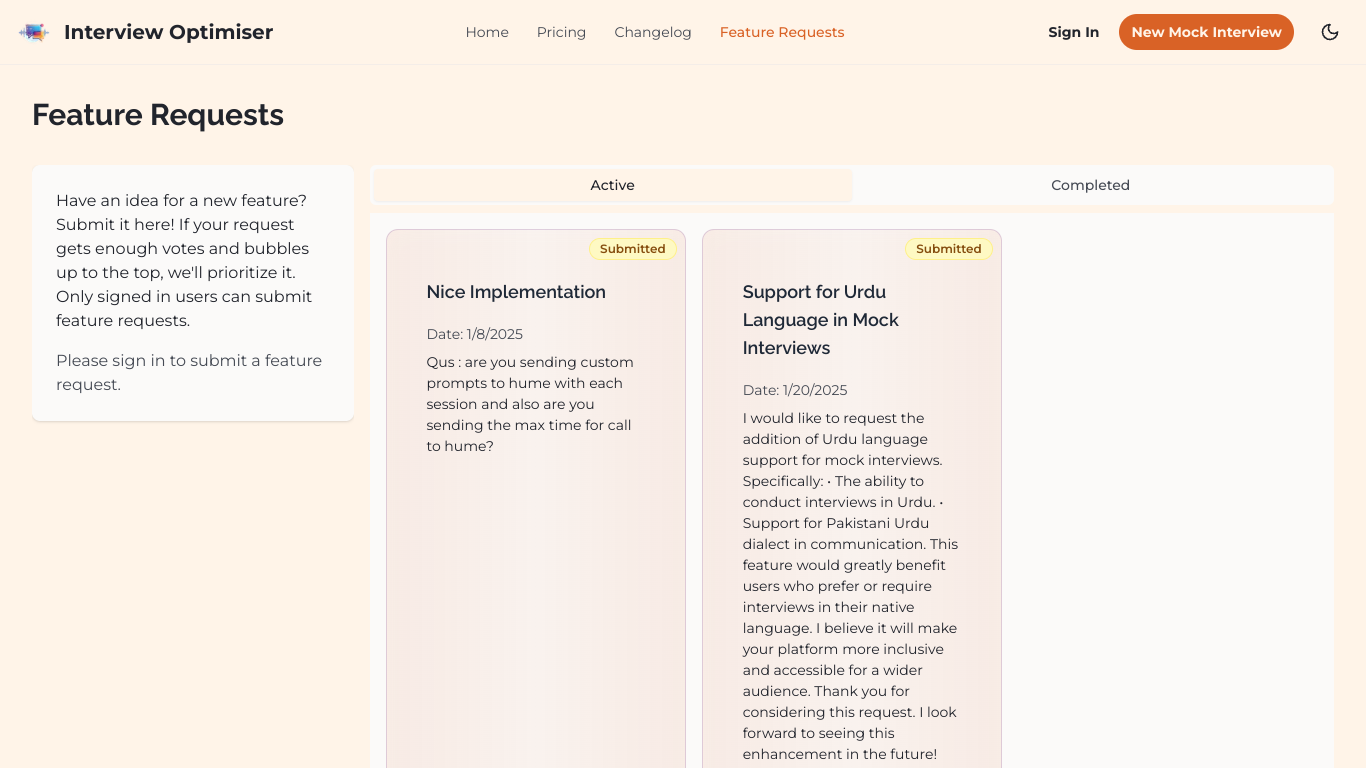Click the "Please sign in to submit" text
Image resolution: width=1366 pixels, height=768 pixels.
tap(189, 372)
